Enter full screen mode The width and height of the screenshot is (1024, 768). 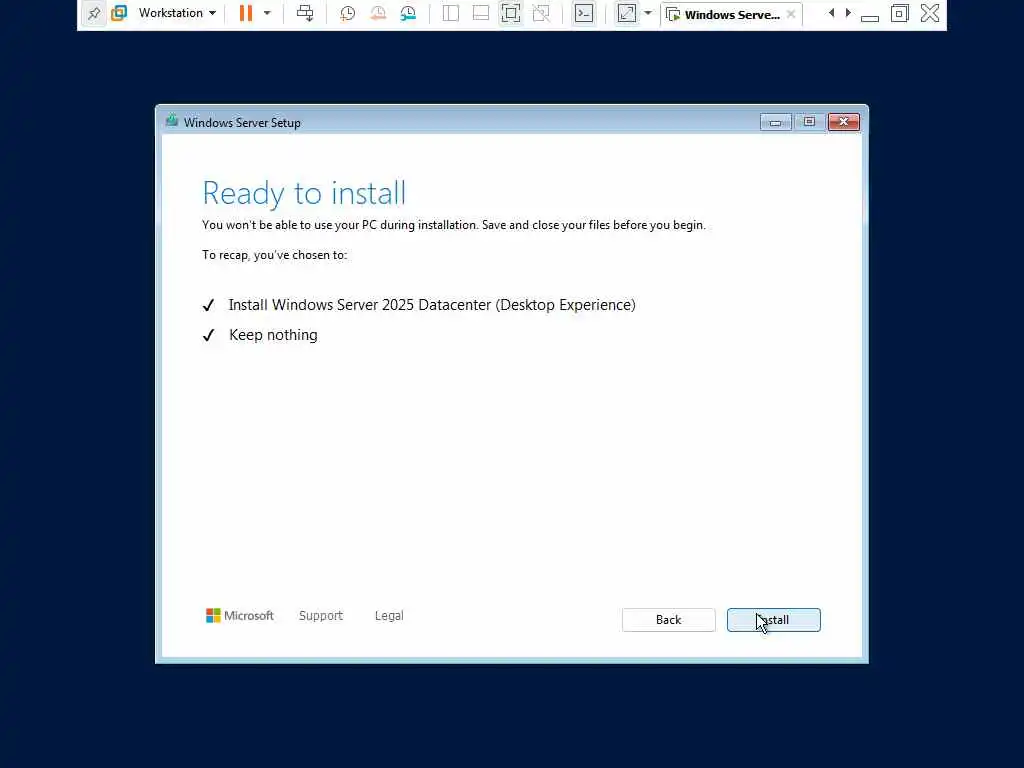511,13
